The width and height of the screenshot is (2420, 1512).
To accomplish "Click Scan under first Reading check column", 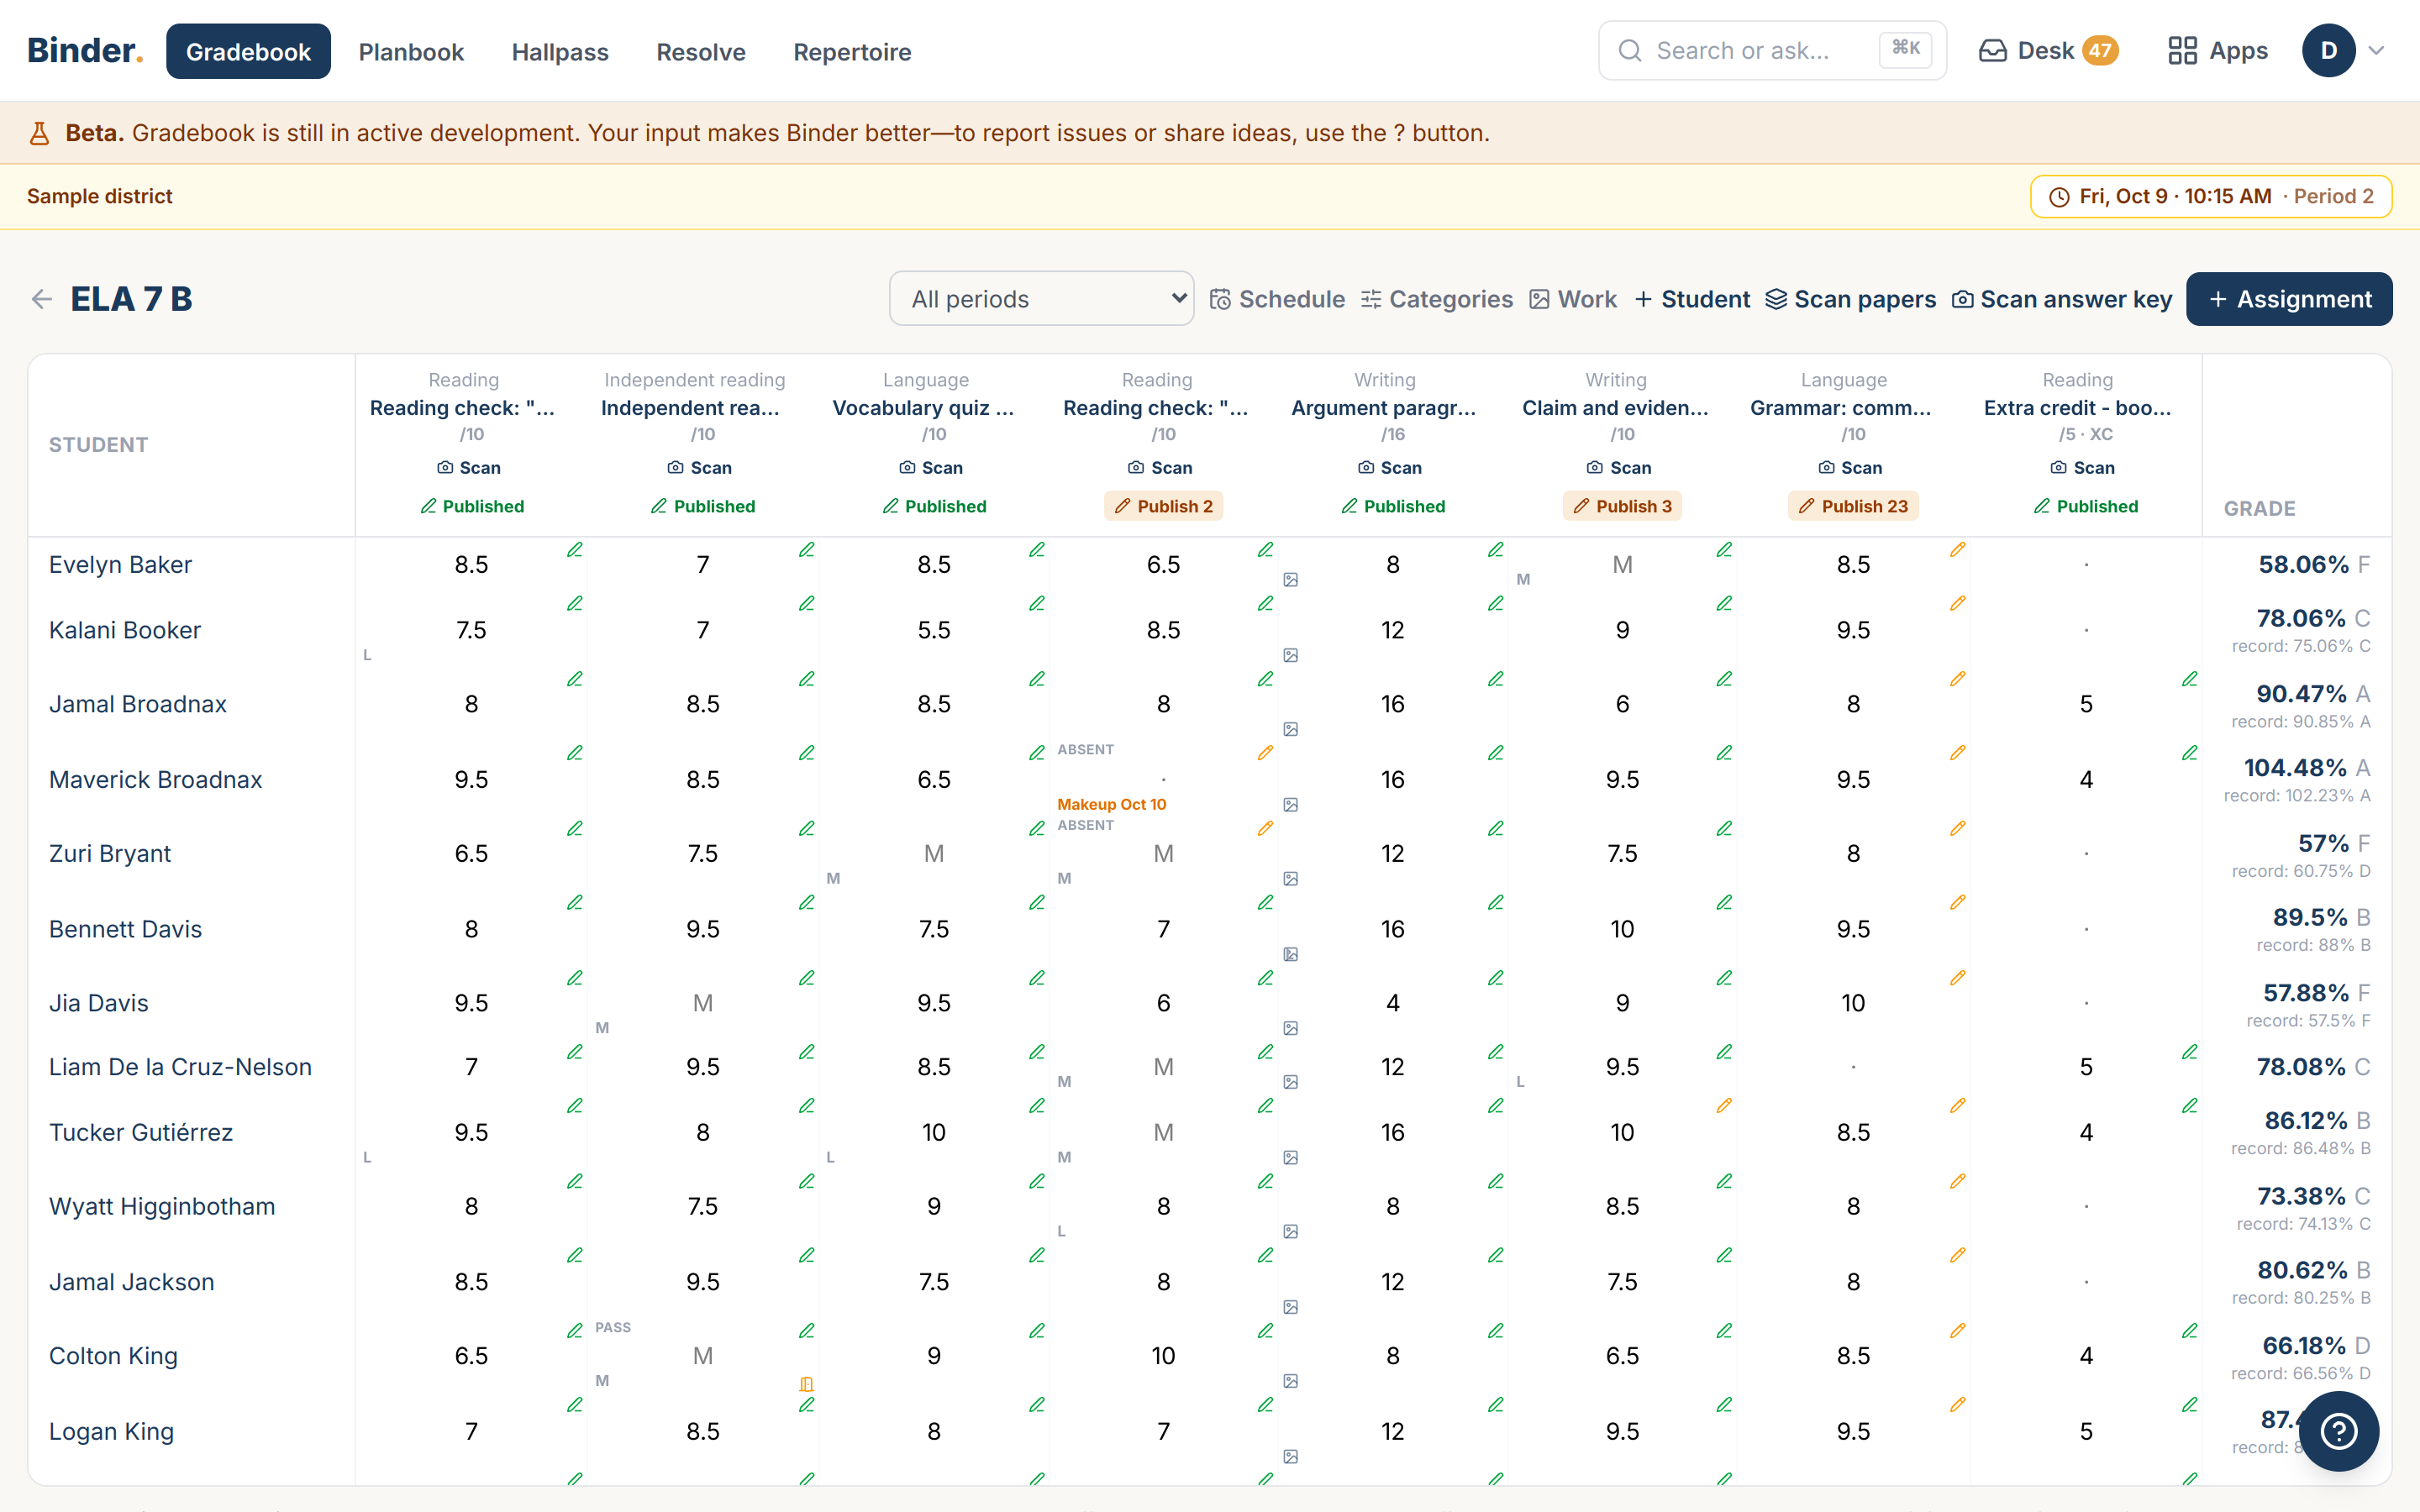I will pyautogui.click(x=469, y=468).
